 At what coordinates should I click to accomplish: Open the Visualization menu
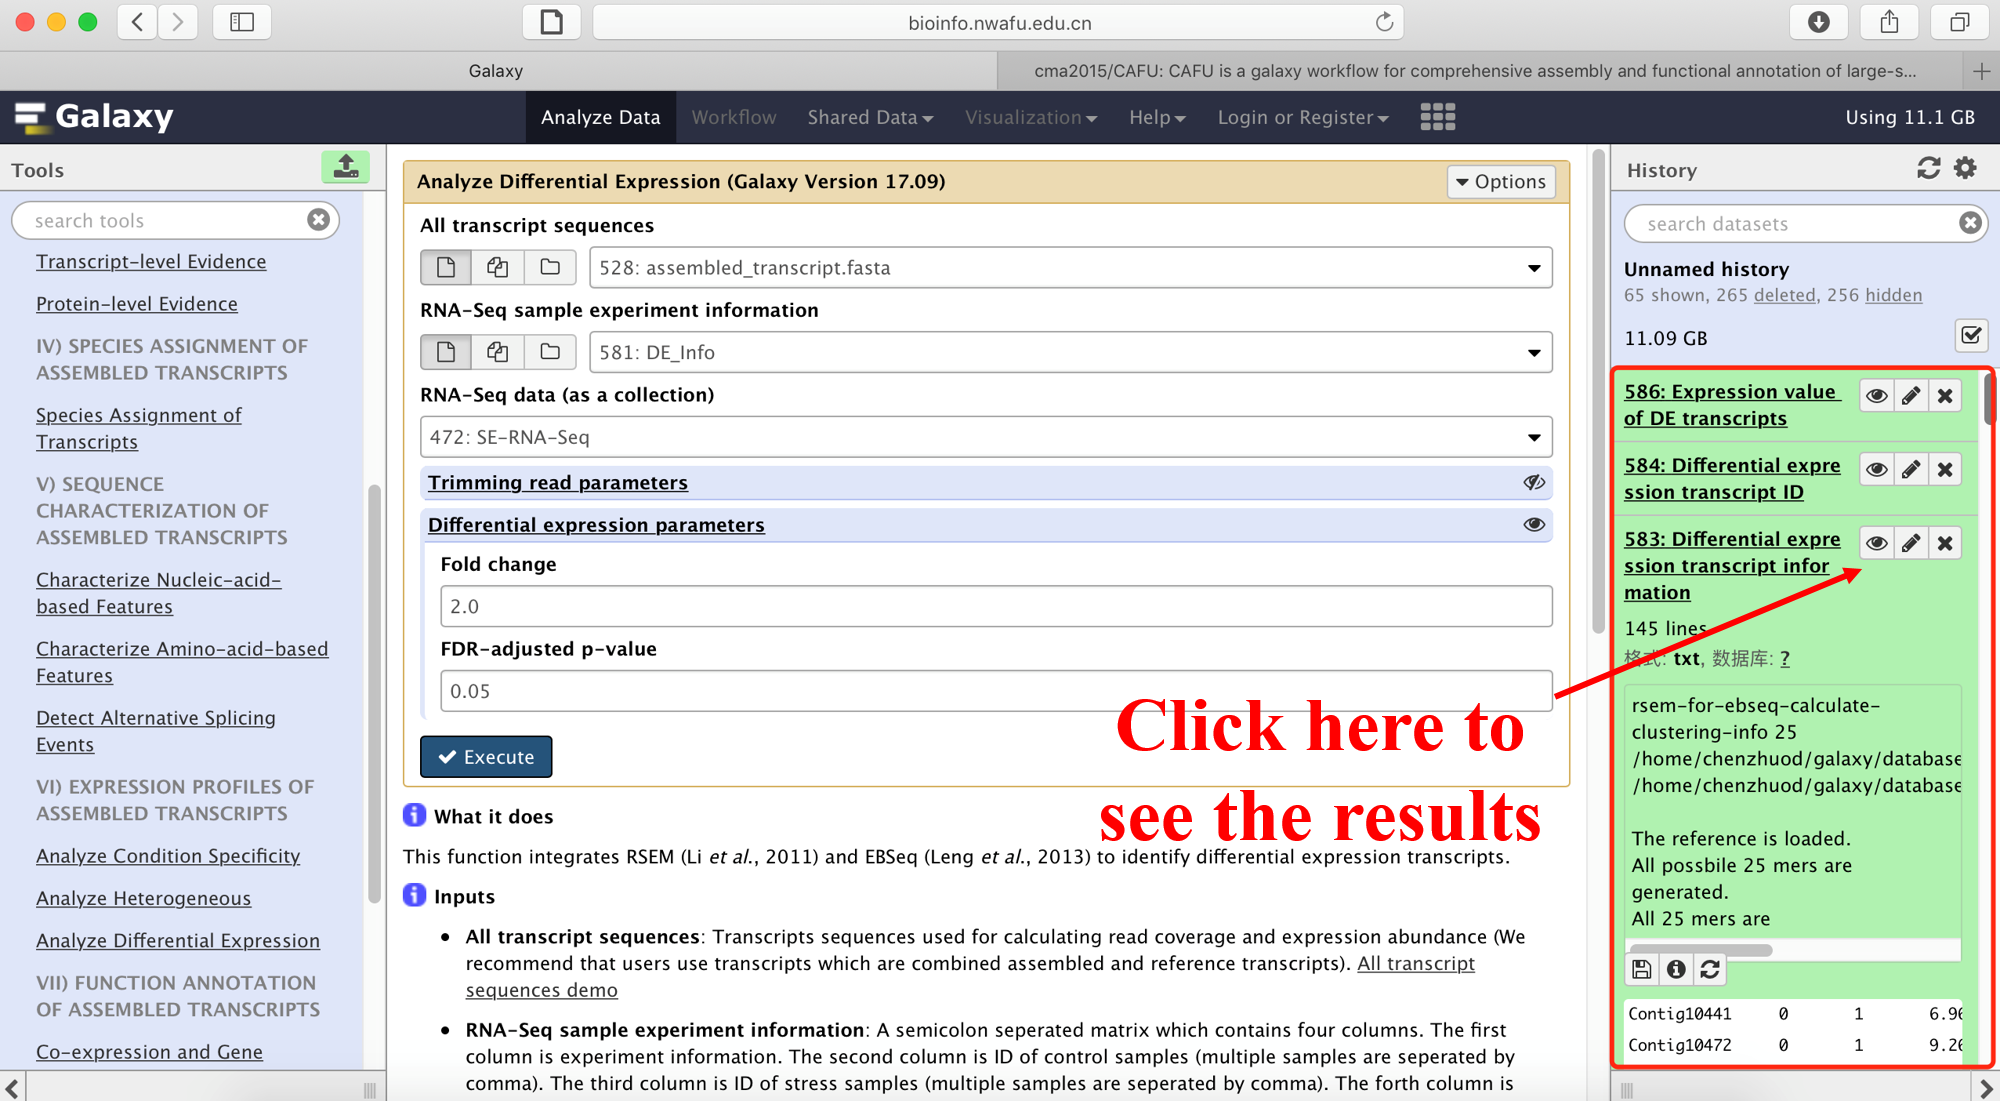click(x=1031, y=117)
